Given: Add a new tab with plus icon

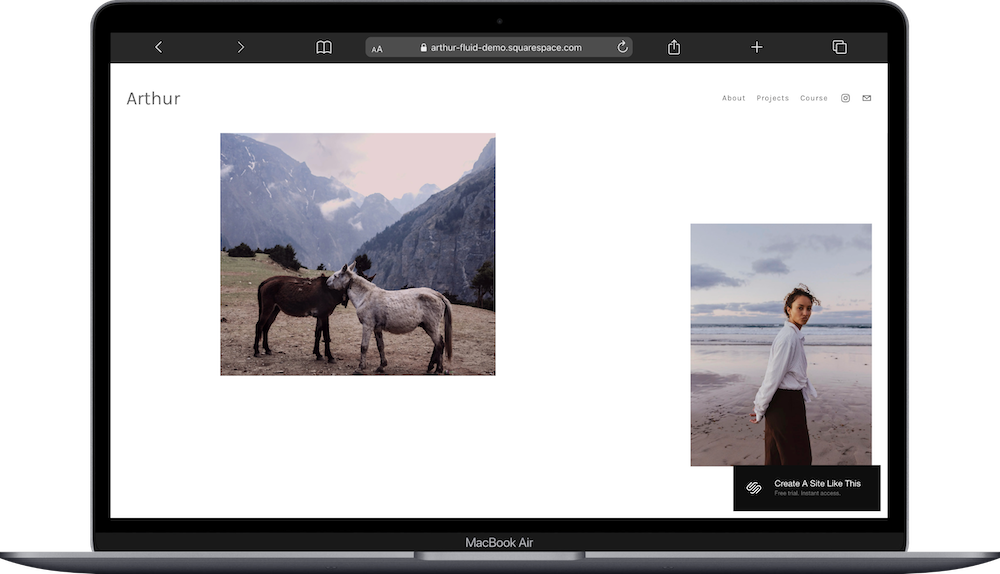Looking at the screenshot, I should point(756,47).
